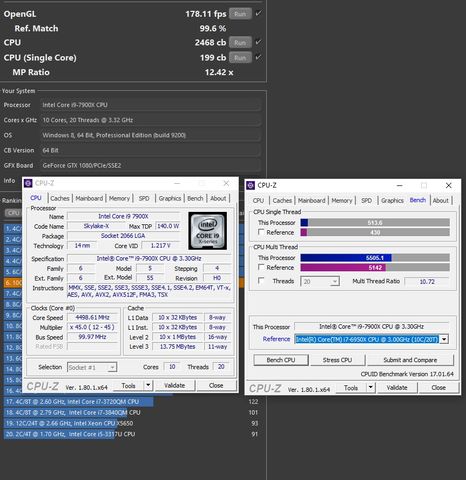Open Mainboard tab in right CPU-Z window
Viewport: 466px width, 480px height.
coord(311,200)
